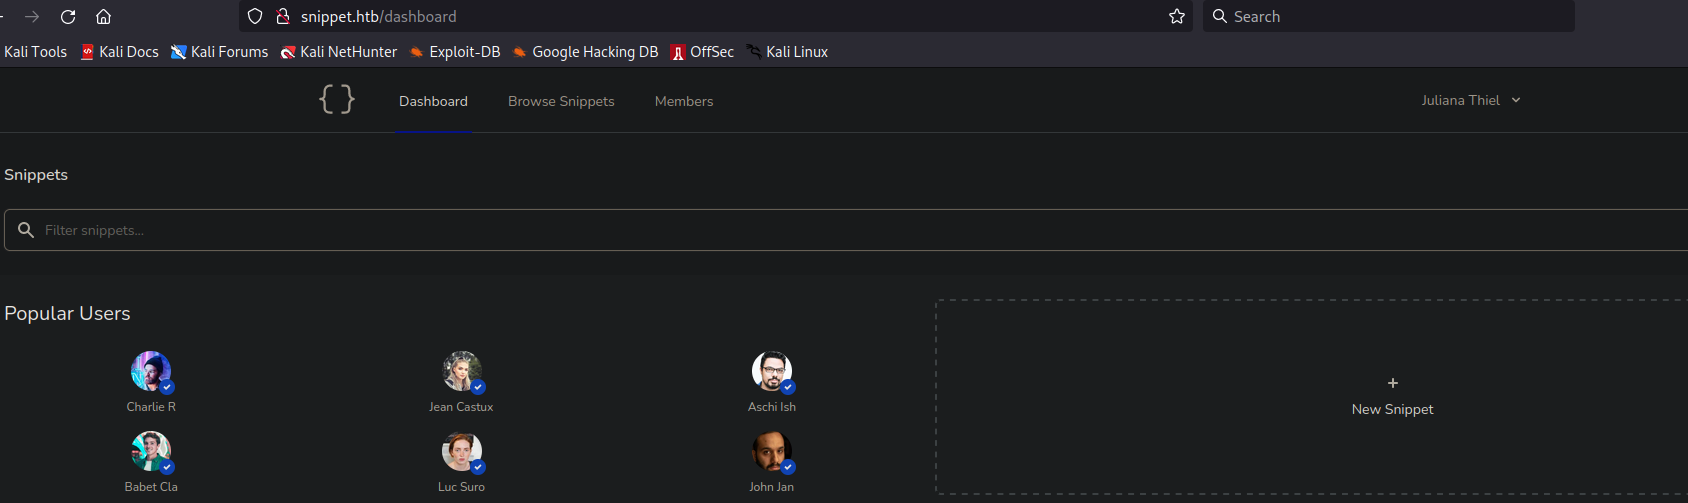Click the curly braces site logo
The height and width of the screenshot is (503, 1688).
click(337, 99)
